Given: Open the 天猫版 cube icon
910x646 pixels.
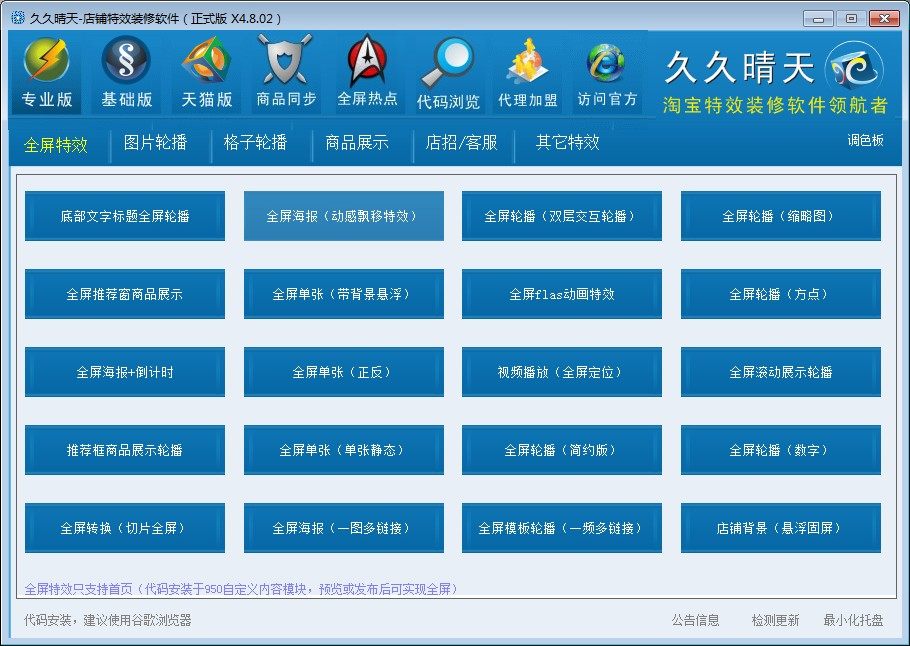Looking at the screenshot, I should [x=206, y=62].
